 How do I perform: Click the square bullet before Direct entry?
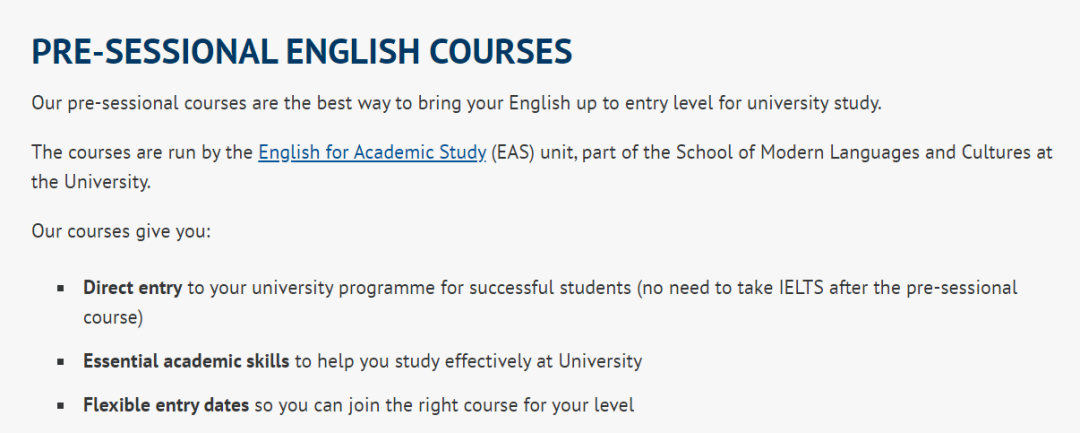(61, 288)
